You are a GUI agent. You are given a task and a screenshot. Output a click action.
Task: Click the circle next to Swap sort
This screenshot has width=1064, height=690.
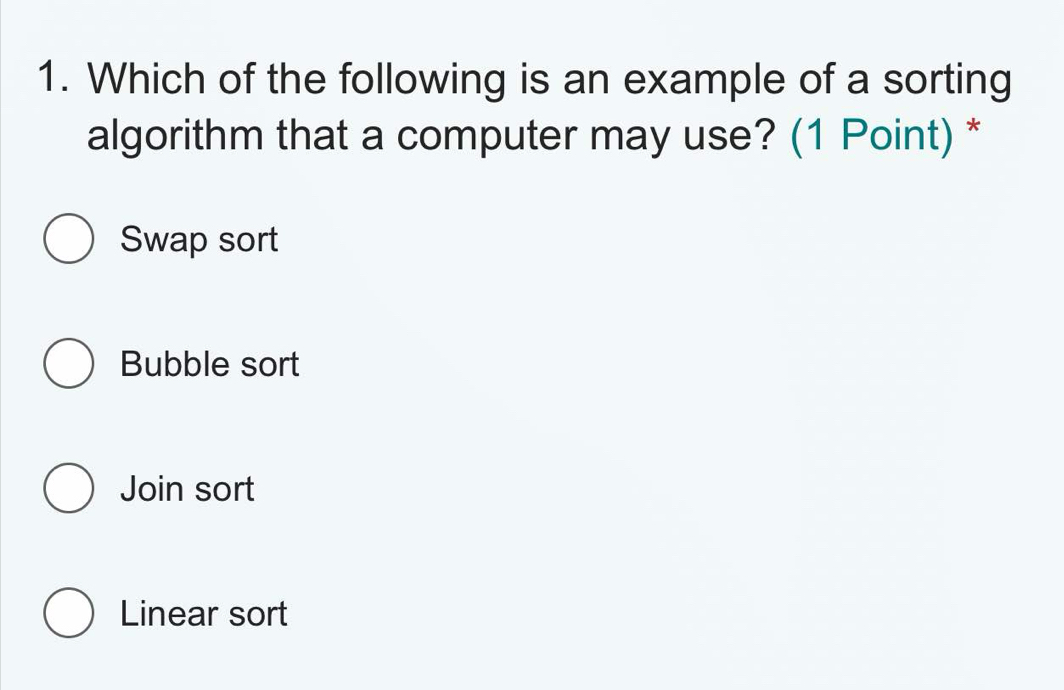tap(69, 238)
